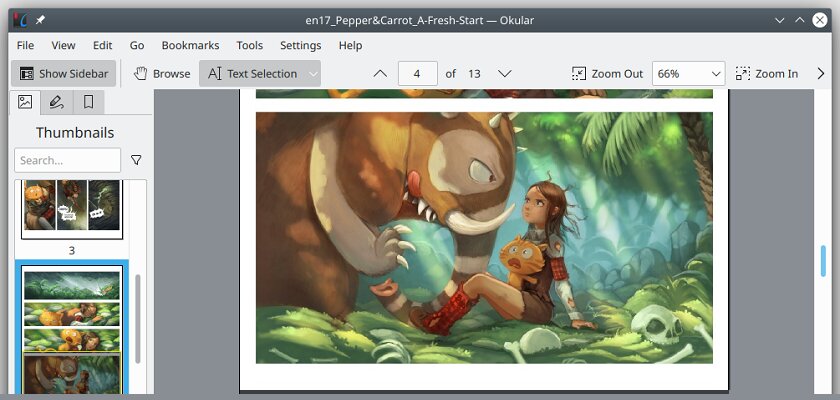The height and width of the screenshot is (400, 840).
Task: Toggle the Show Sidebar button
Action: click(64, 74)
